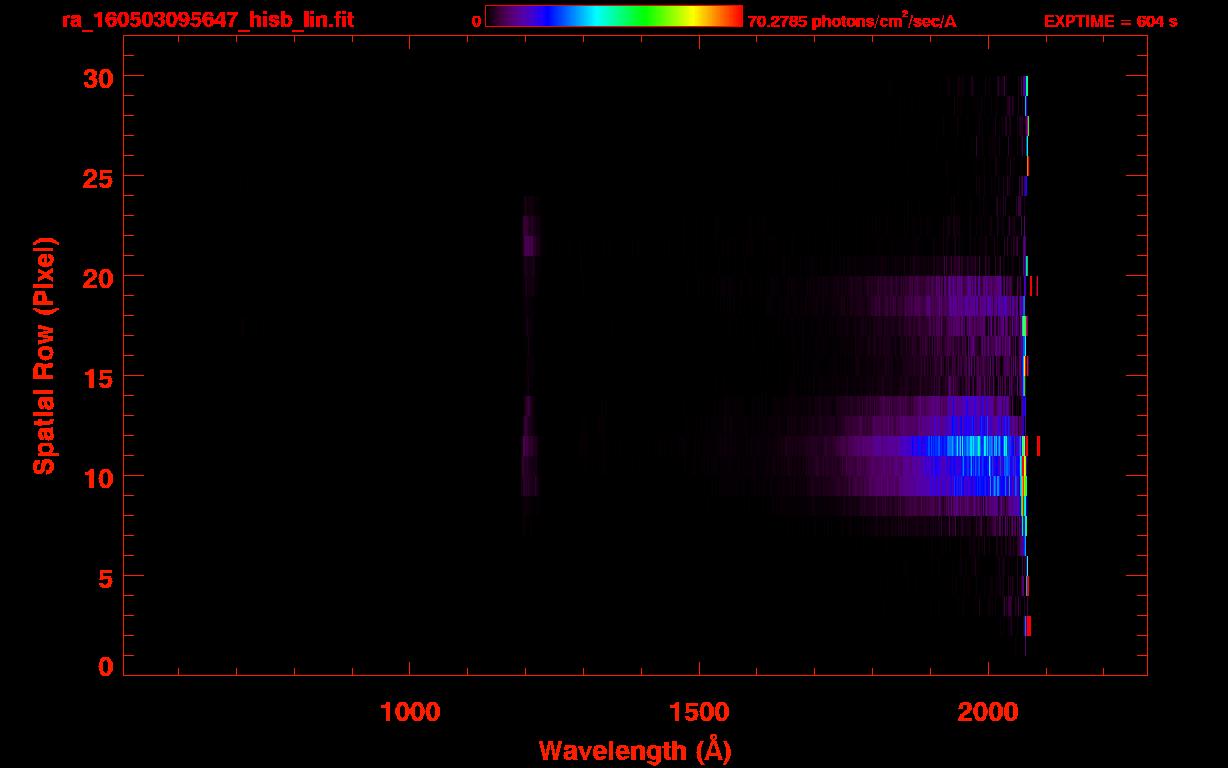
Task: Click the rainbow color scale bar
Action: (614, 17)
